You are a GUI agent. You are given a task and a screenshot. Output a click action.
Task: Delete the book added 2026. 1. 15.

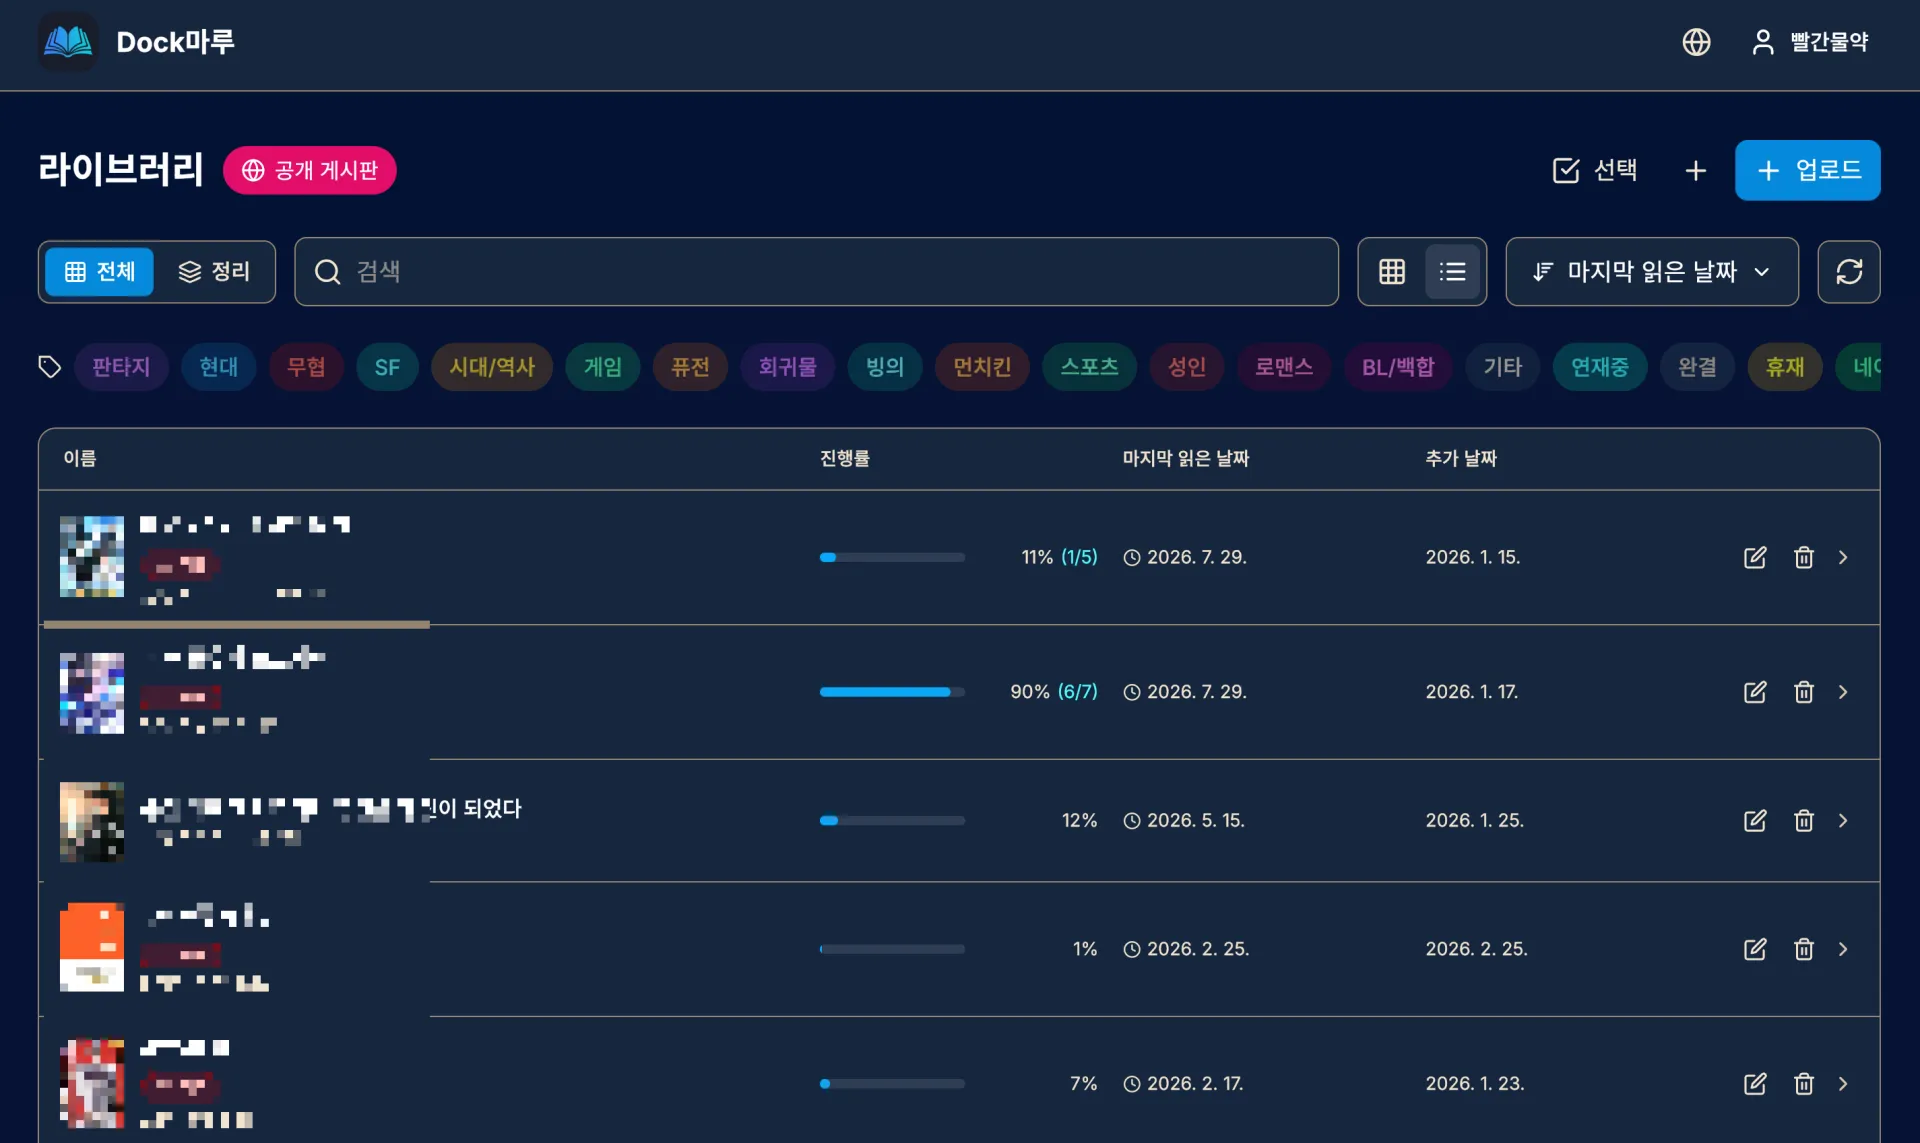click(x=1803, y=557)
